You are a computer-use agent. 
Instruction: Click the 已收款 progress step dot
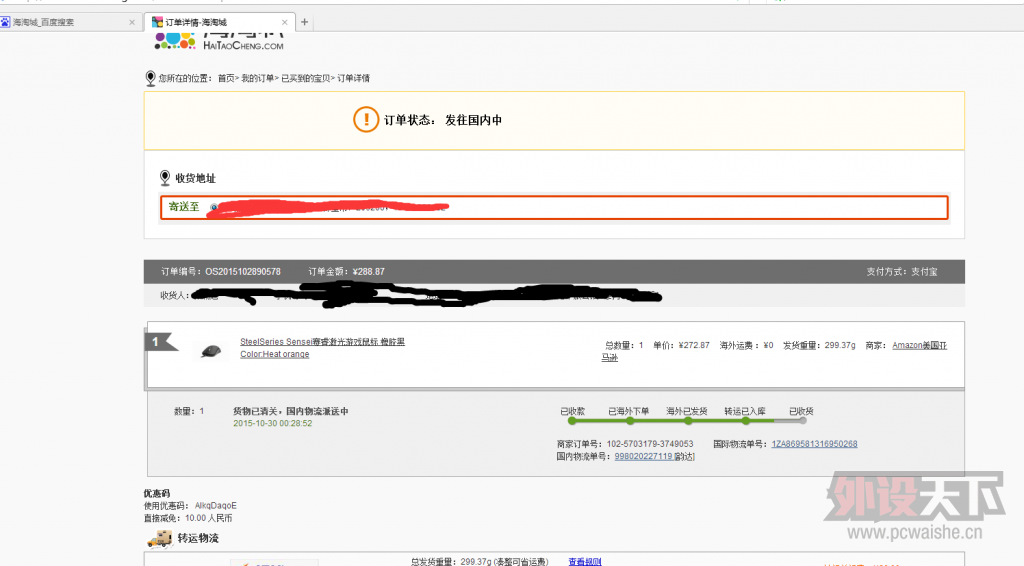[x=572, y=421]
